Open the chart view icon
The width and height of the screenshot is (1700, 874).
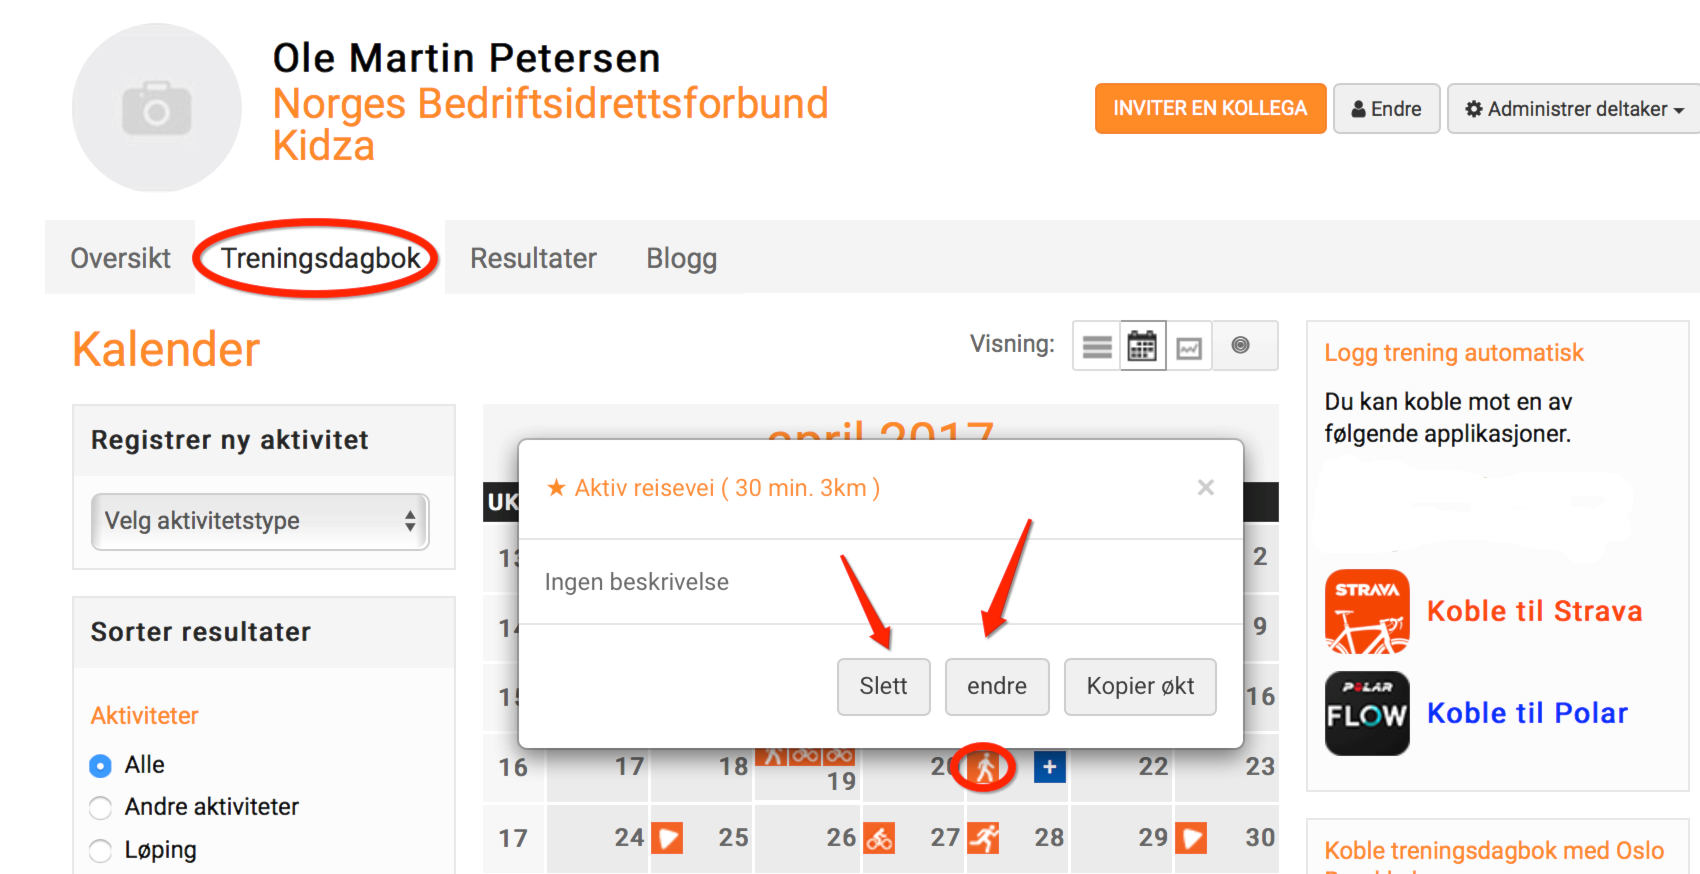(1189, 346)
